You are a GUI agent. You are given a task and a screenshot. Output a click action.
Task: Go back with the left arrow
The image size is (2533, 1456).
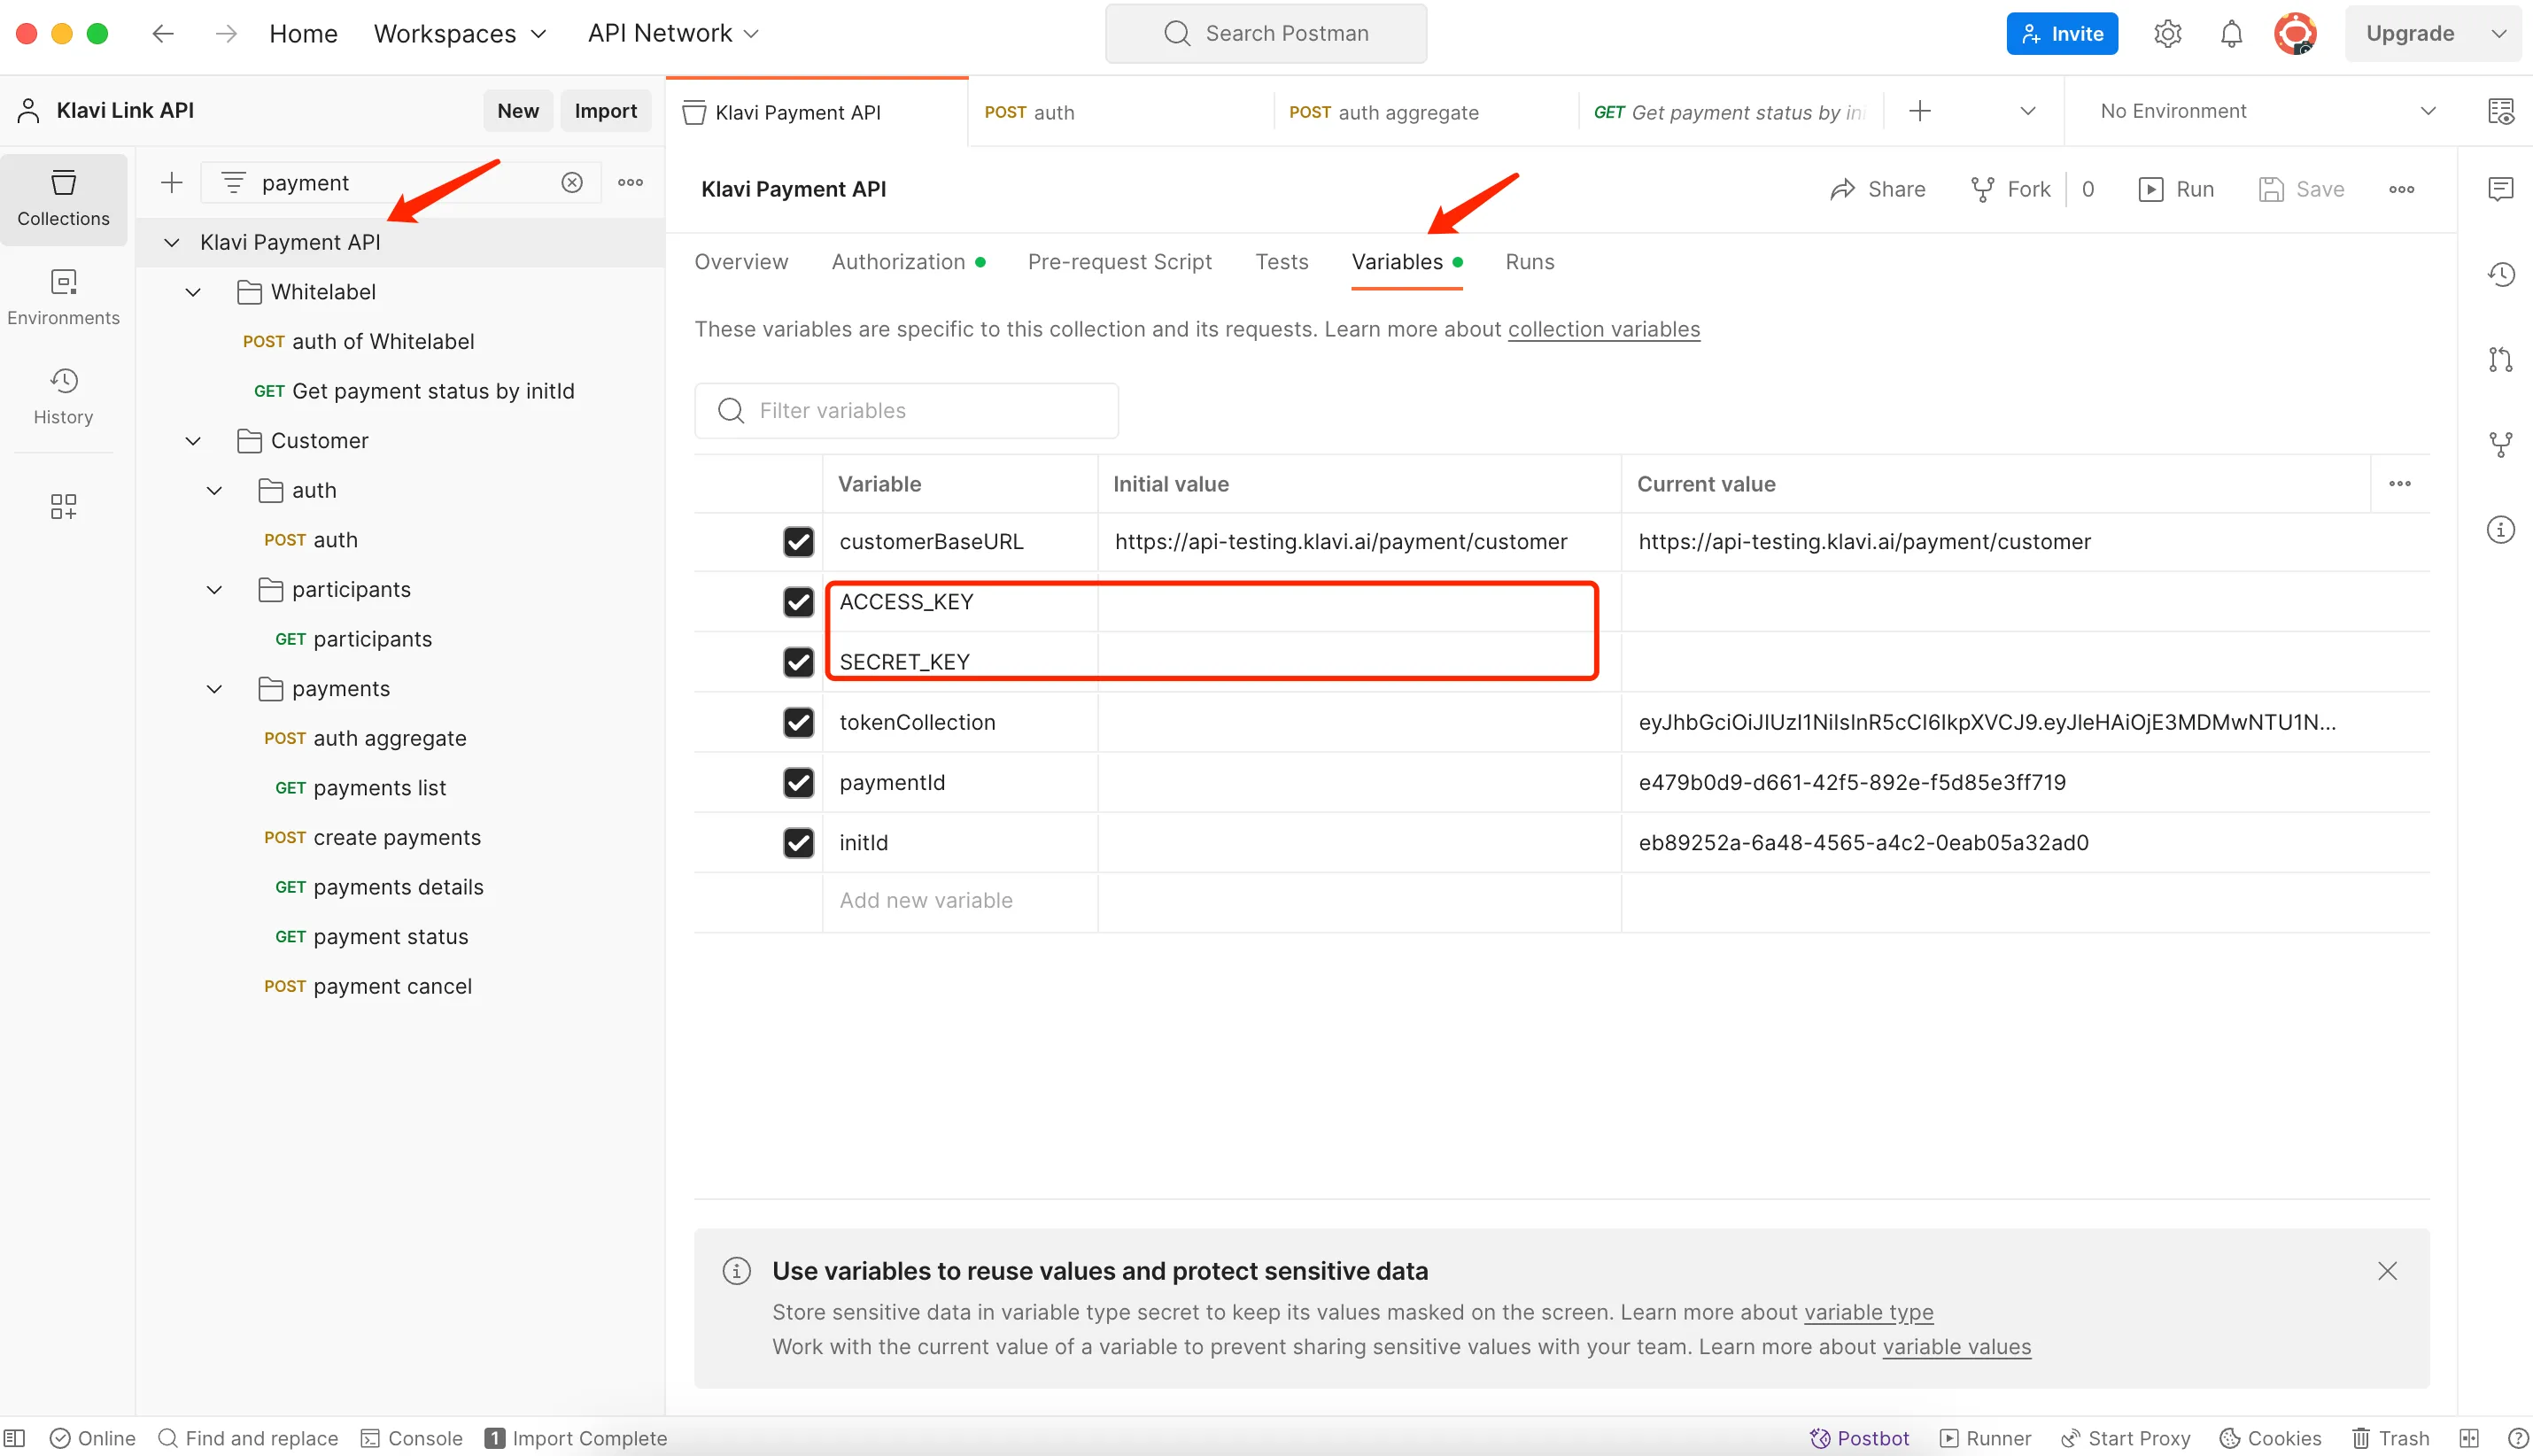(x=163, y=33)
